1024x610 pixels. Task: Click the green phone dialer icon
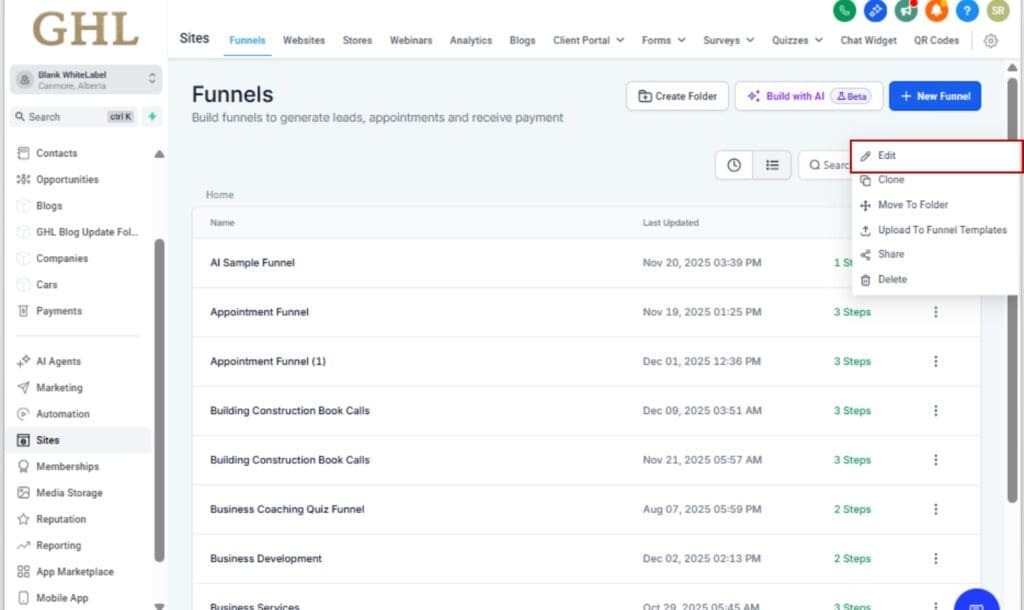pos(846,10)
